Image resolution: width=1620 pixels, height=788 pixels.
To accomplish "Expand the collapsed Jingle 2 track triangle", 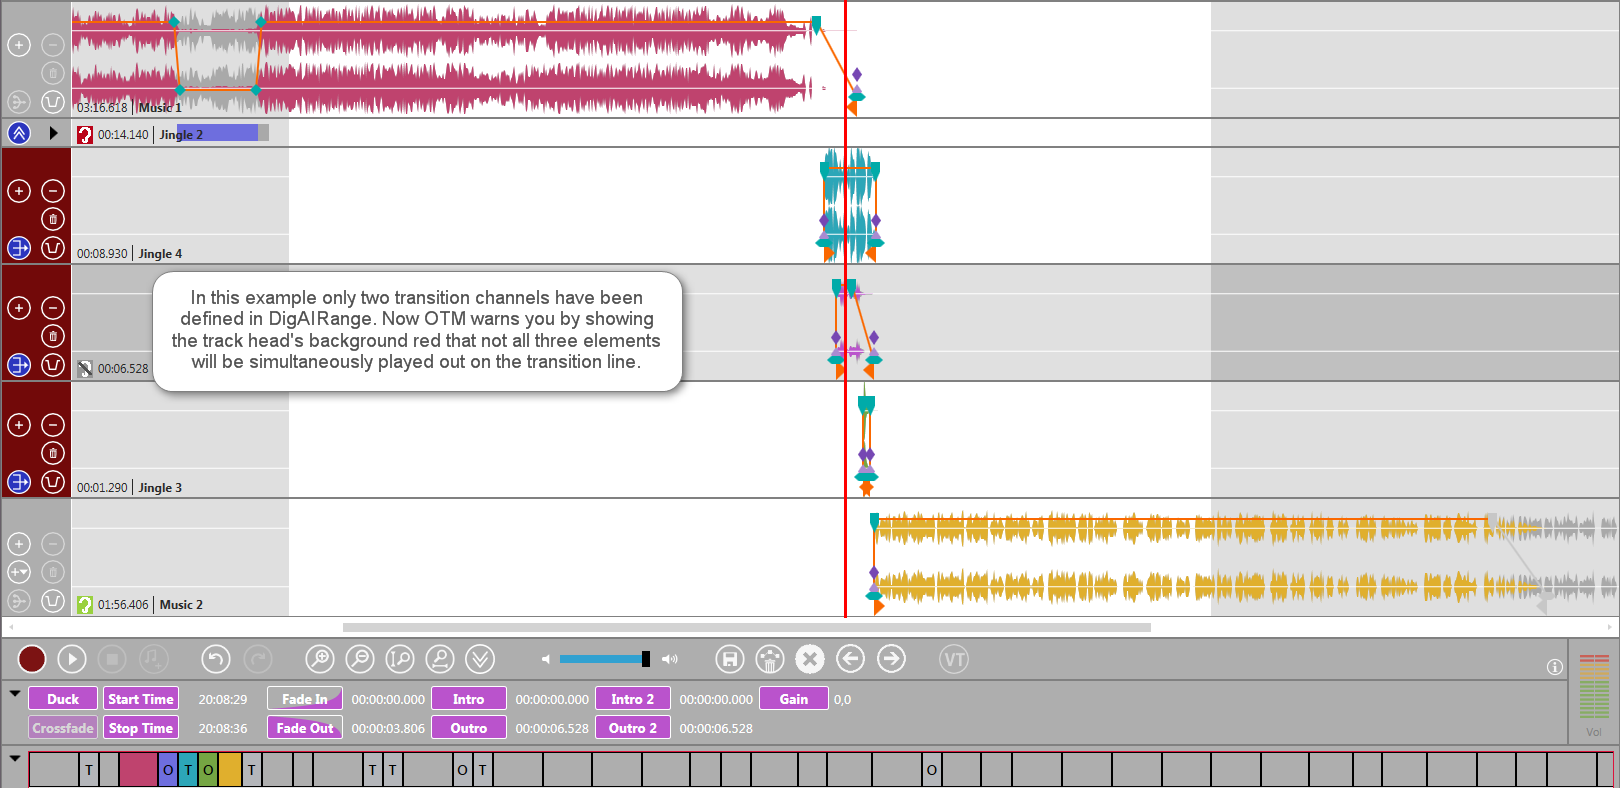I will tap(54, 133).
